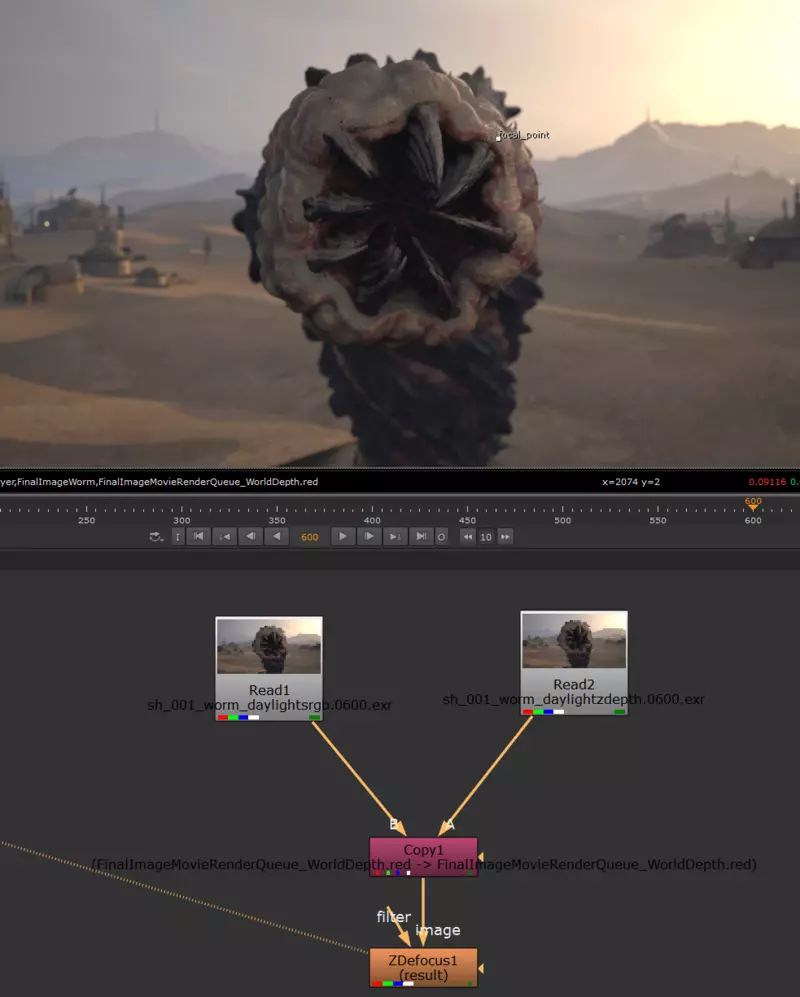The height and width of the screenshot is (997, 800).
Task: Click the arrow on ZDefocus1's right edge
Action: 481,968
